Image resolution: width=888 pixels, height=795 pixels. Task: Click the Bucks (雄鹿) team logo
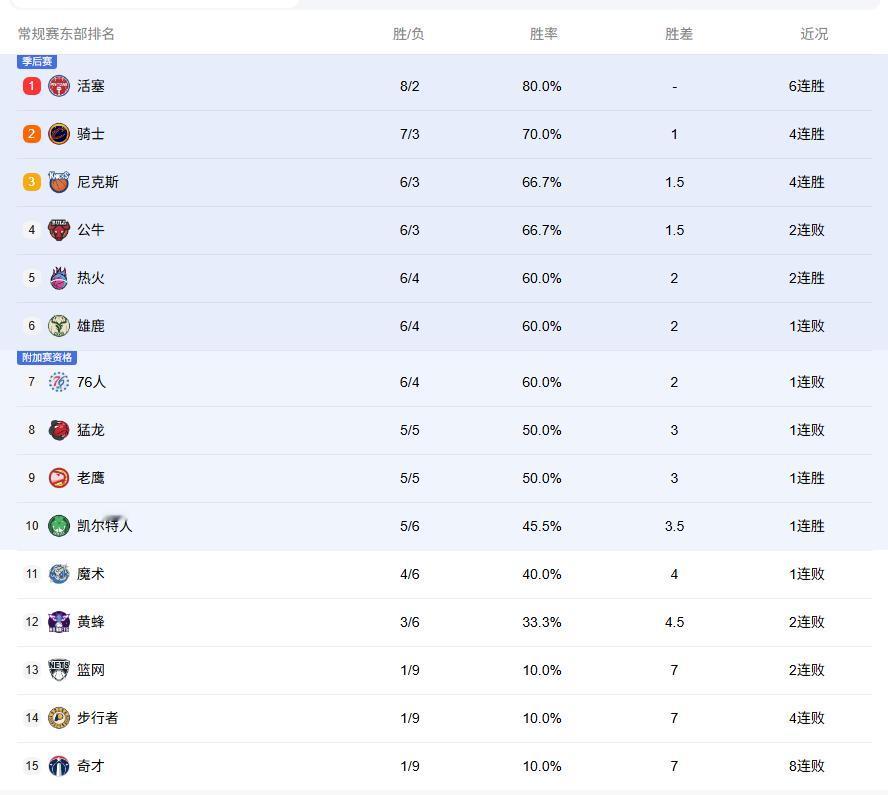[x=59, y=326]
